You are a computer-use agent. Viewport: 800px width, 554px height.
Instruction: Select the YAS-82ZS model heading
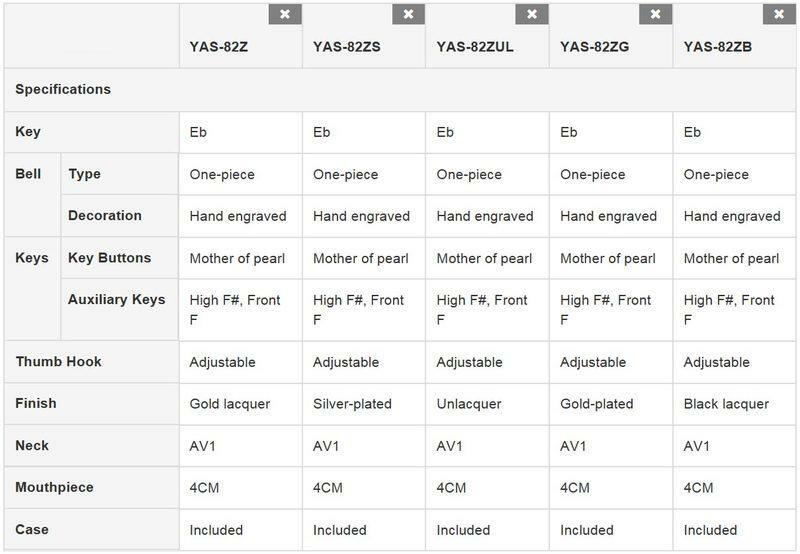click(345, 46)
